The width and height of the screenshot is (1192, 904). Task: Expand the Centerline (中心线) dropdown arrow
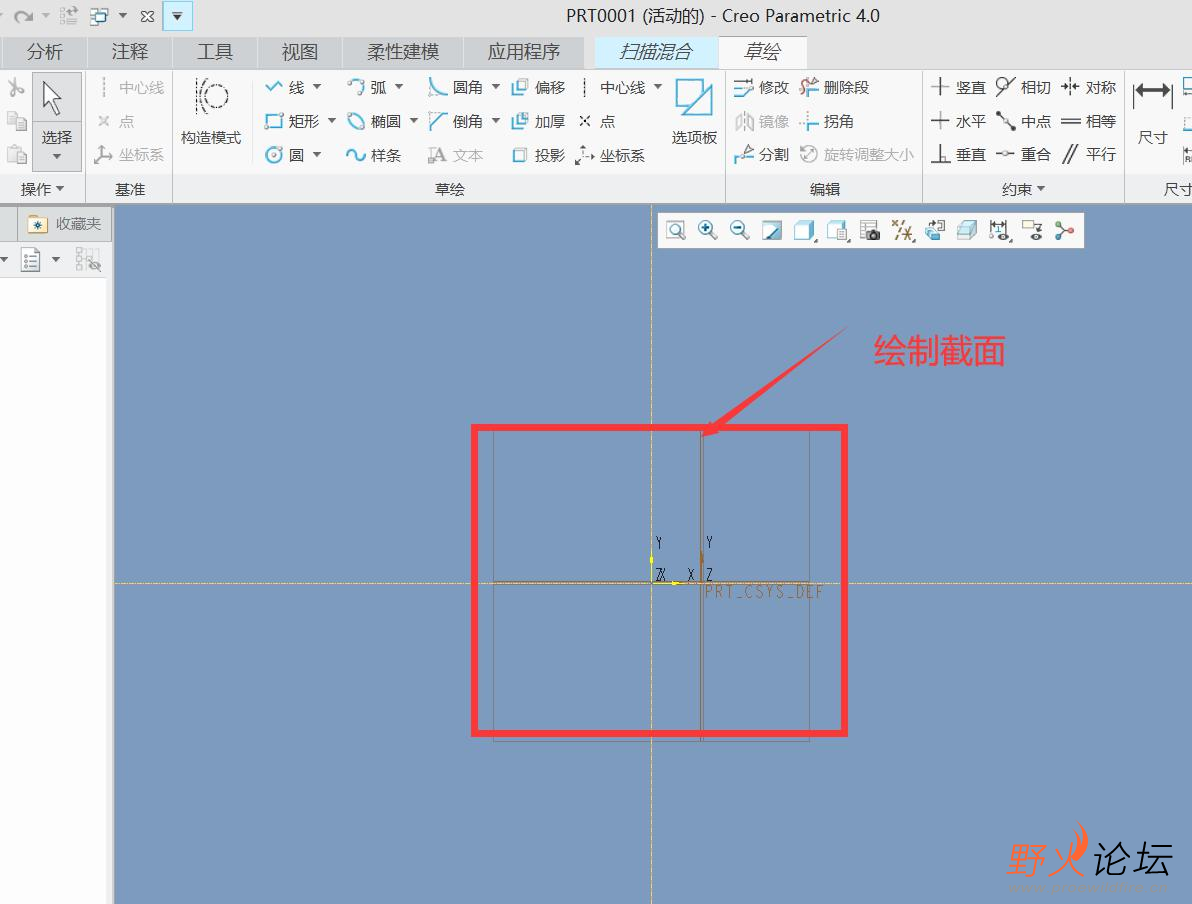click(x=658, y=87)
